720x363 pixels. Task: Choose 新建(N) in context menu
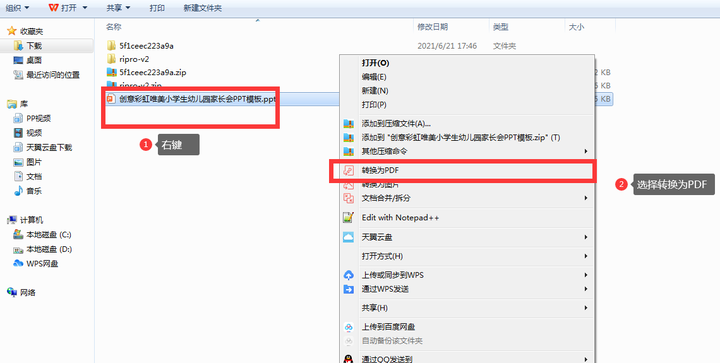375,91
